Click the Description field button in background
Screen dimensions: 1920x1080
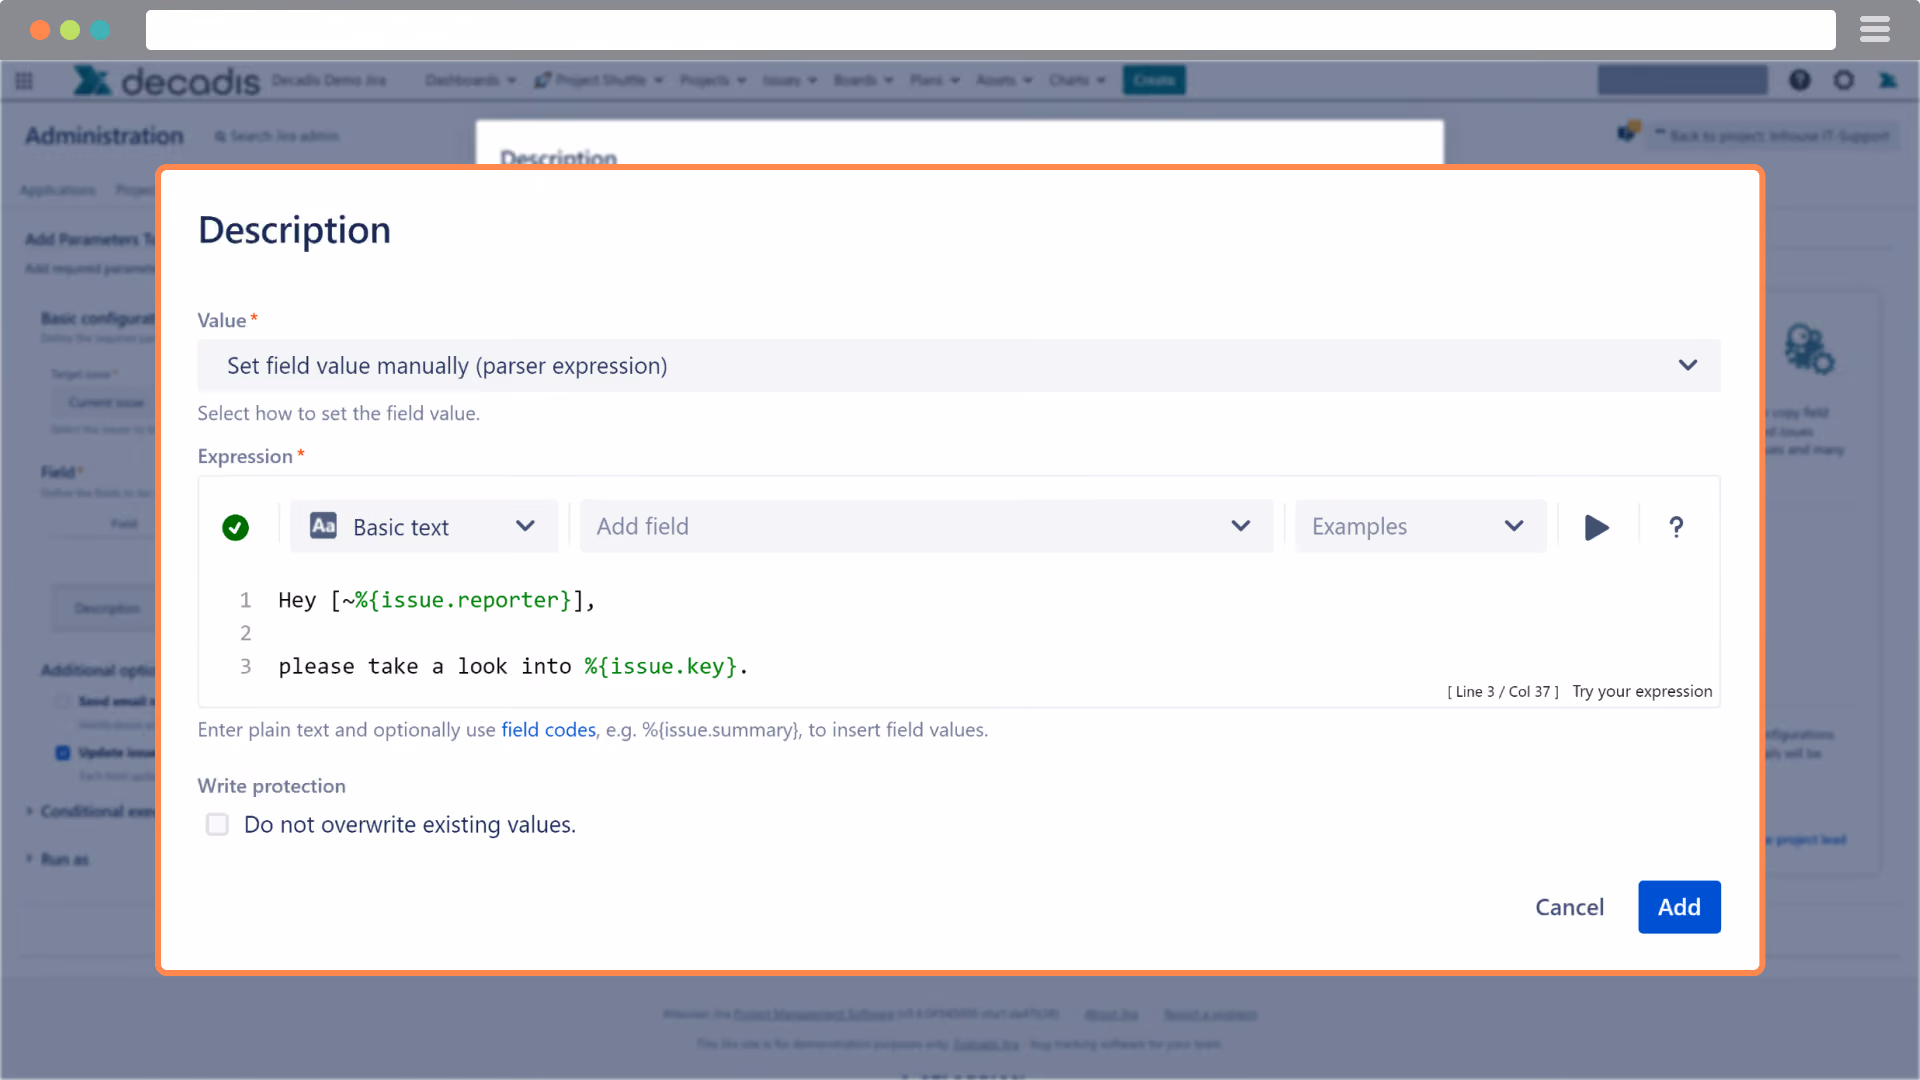(x=106, y=608)
